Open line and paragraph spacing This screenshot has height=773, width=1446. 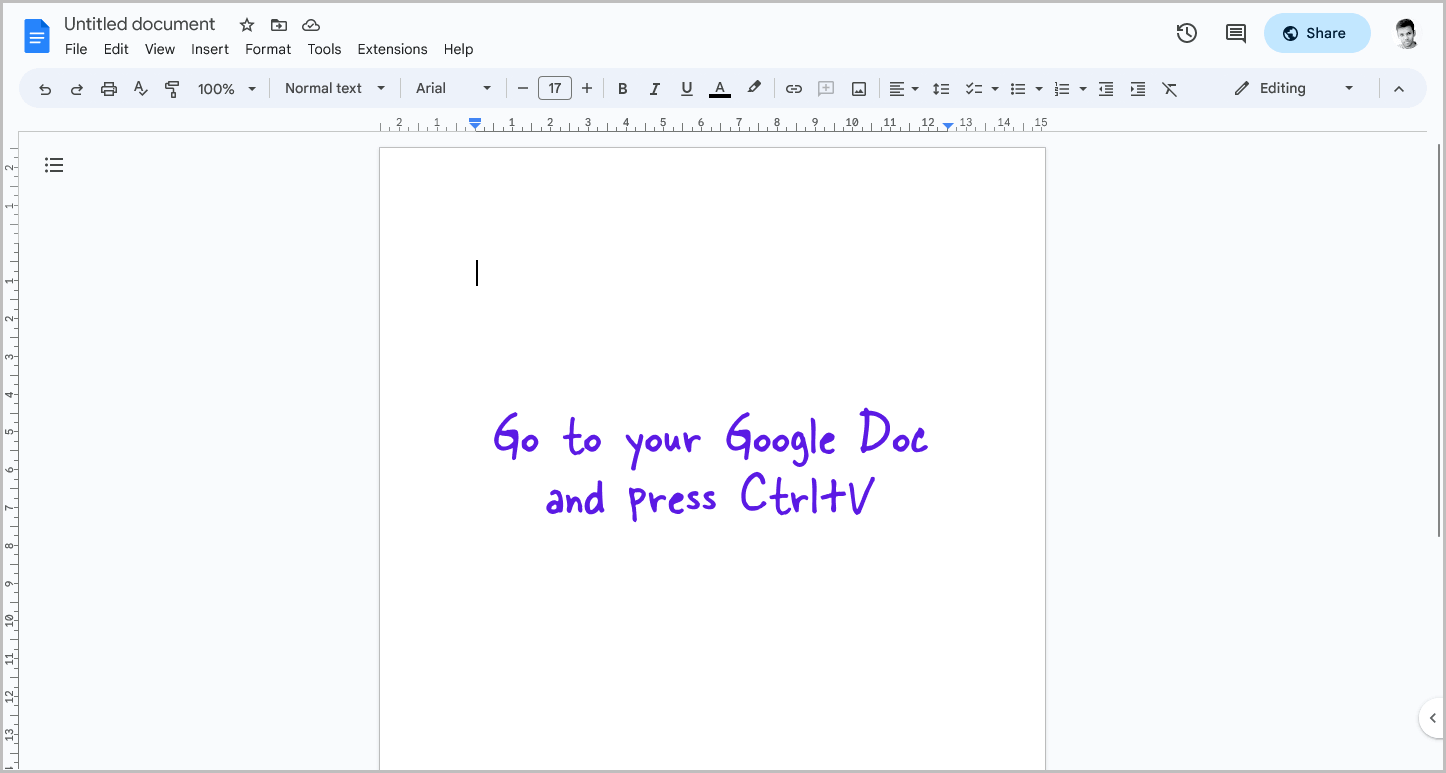[x=941, y=89]
